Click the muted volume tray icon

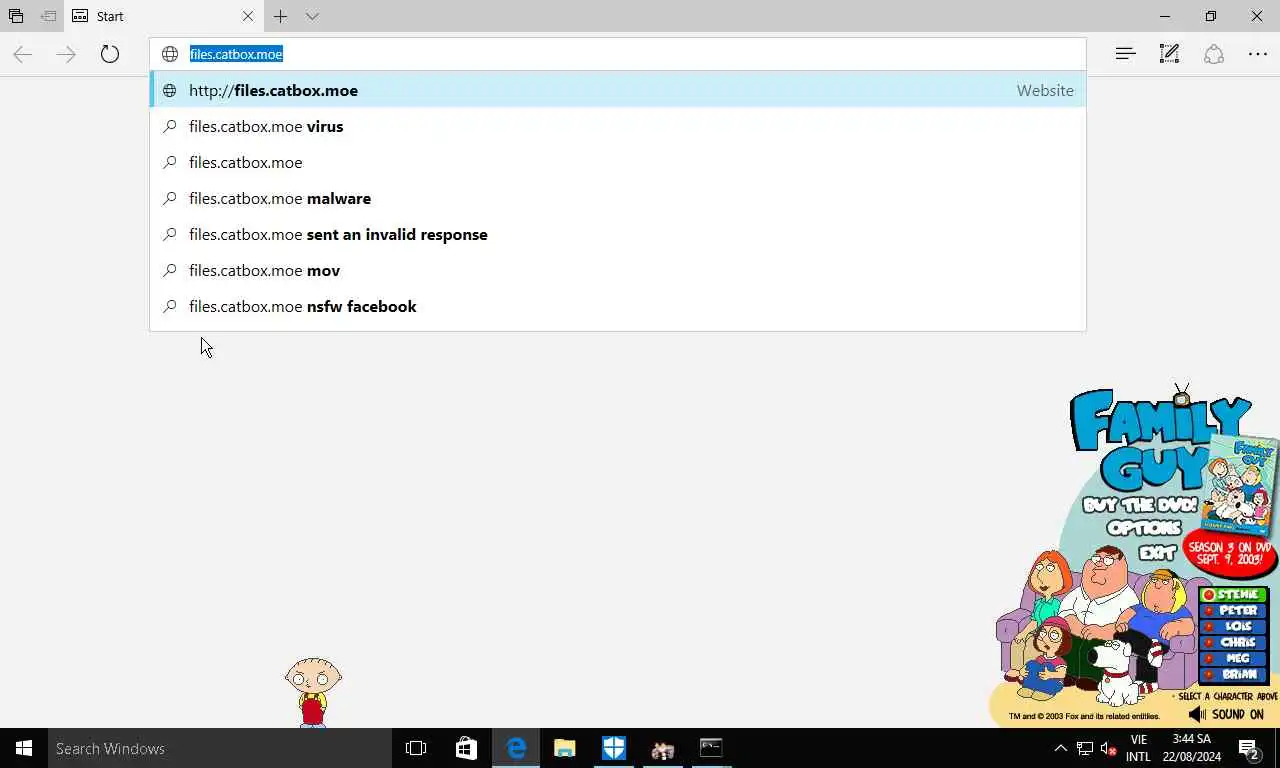[x=1108, y=748]
